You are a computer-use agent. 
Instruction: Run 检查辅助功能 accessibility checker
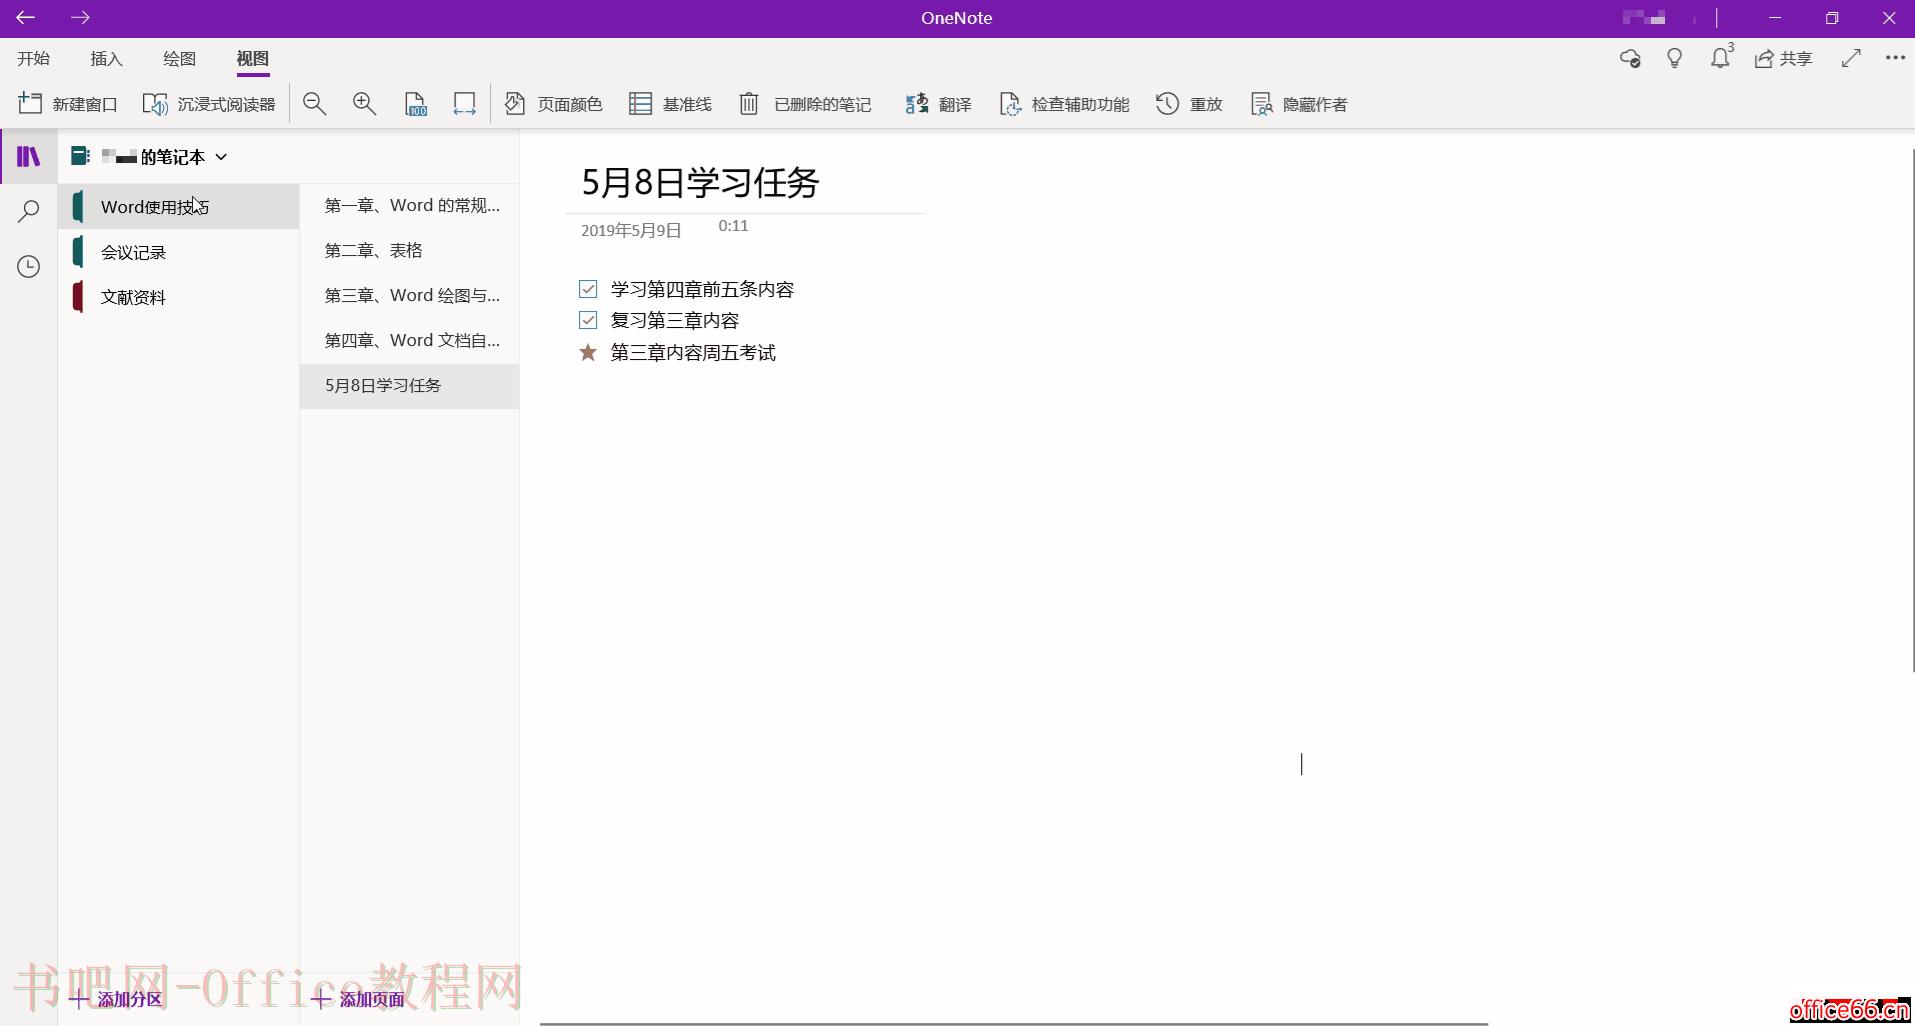tap(1065, 104)
